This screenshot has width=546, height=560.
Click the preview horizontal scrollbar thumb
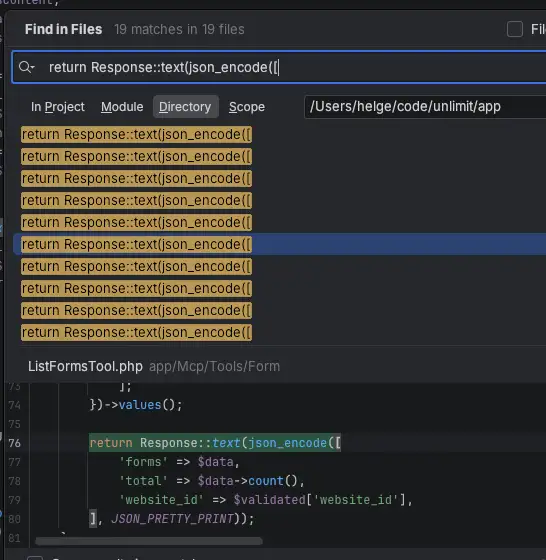tap(149, 541)
